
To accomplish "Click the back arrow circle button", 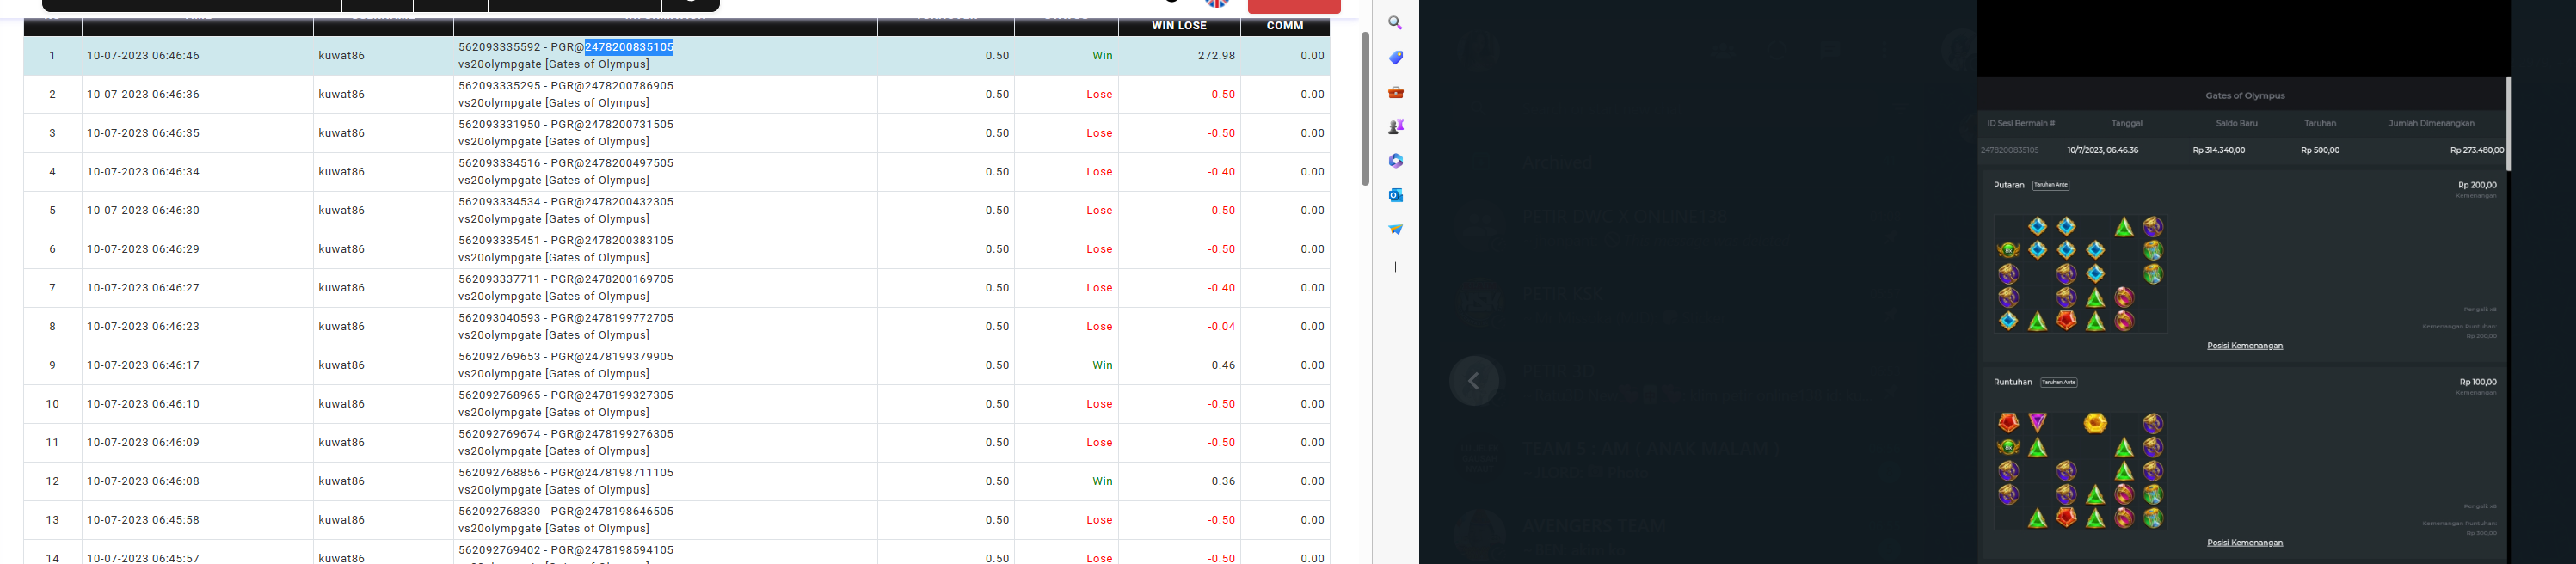I will click(x=1474, y=381).
